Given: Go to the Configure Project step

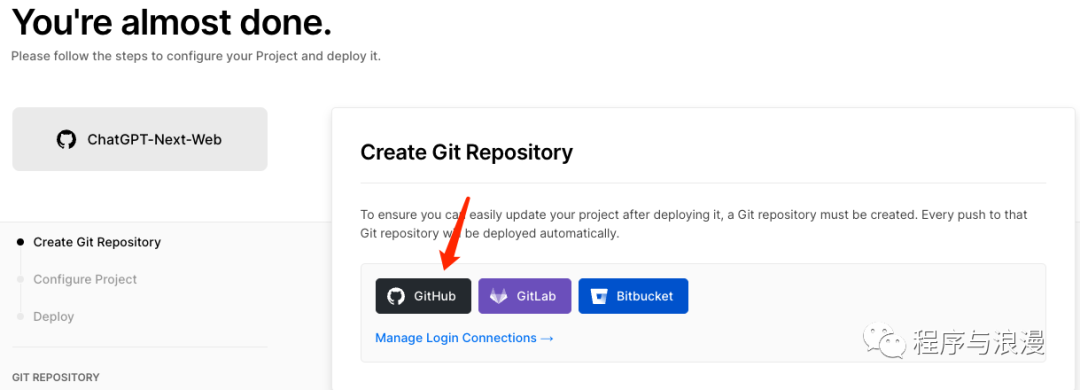Looking at the screenshot, I should [85, 279].
